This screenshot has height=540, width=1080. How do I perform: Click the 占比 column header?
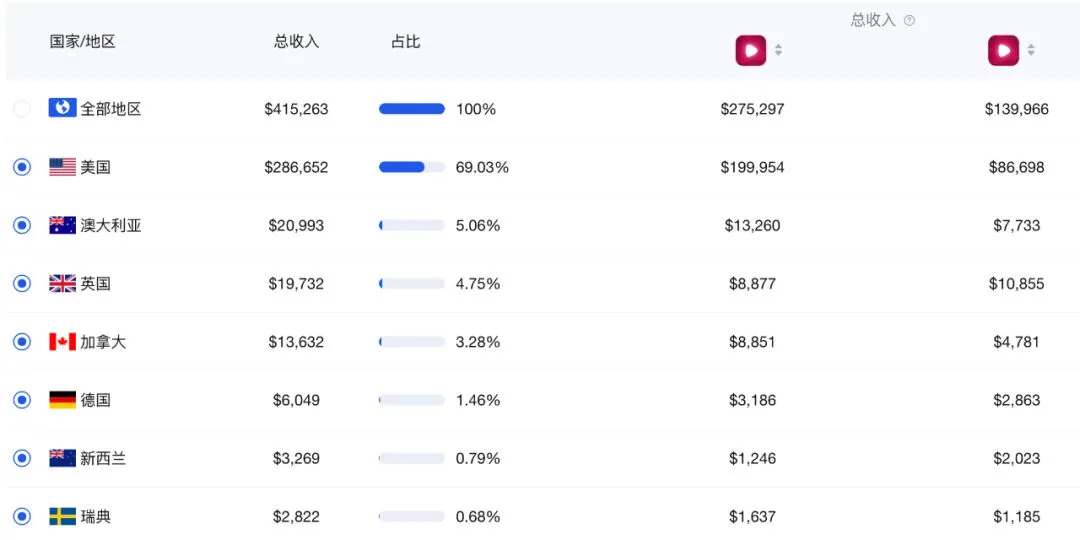pos(405,42)
